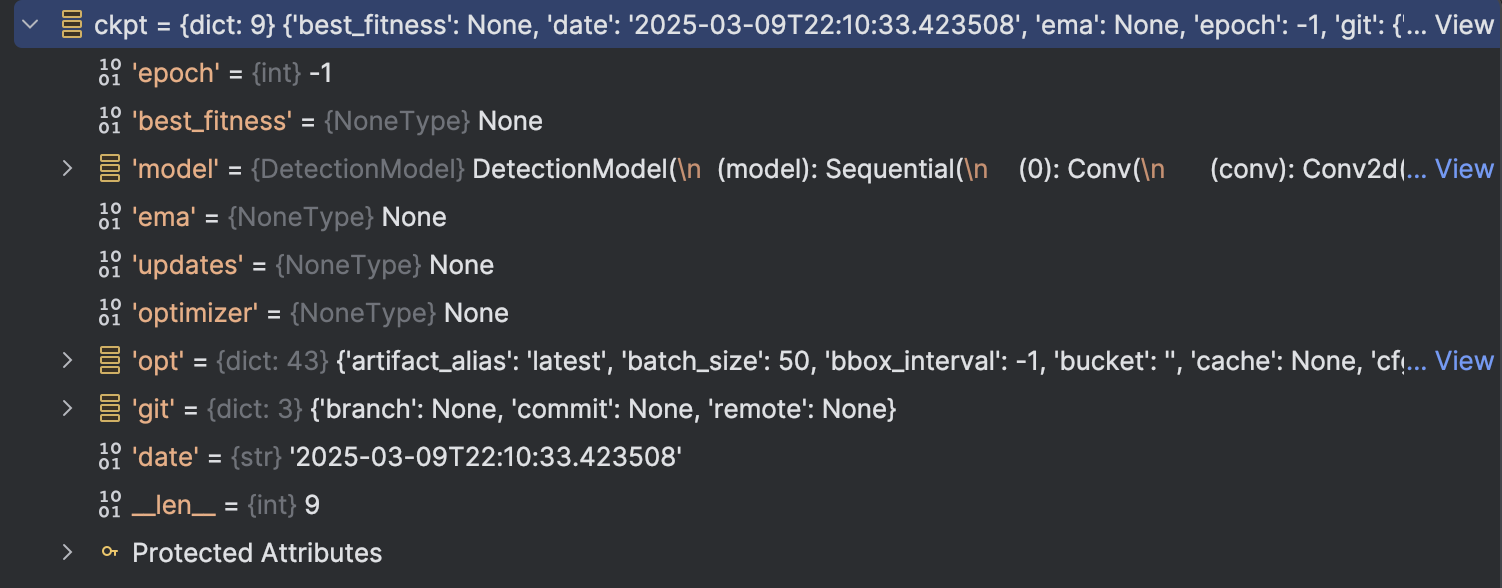Expand the 'opt' dict node
Viewport: 1502px width, 588px height.
click(x=67, y=361)
